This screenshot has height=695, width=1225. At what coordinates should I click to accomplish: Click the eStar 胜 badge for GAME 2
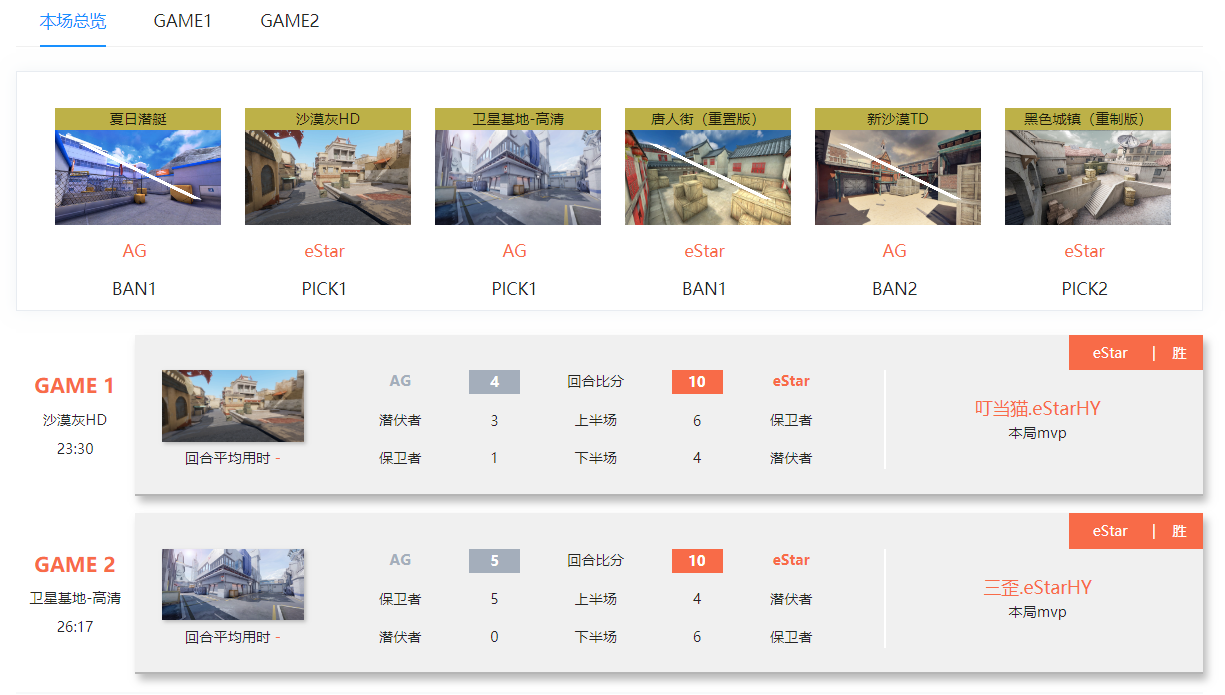pyautogui.click(x=1136, y=531)
